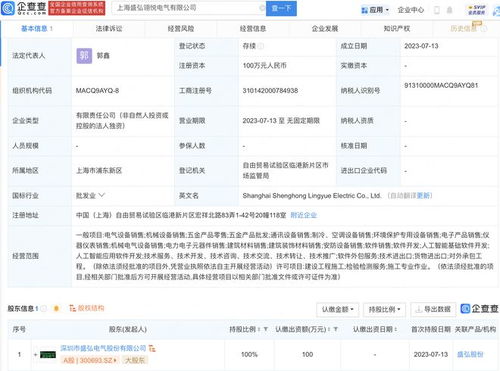Click the 企查查 logo at top left
Viewport: 500px width, 371px height.
pos(24,8)
